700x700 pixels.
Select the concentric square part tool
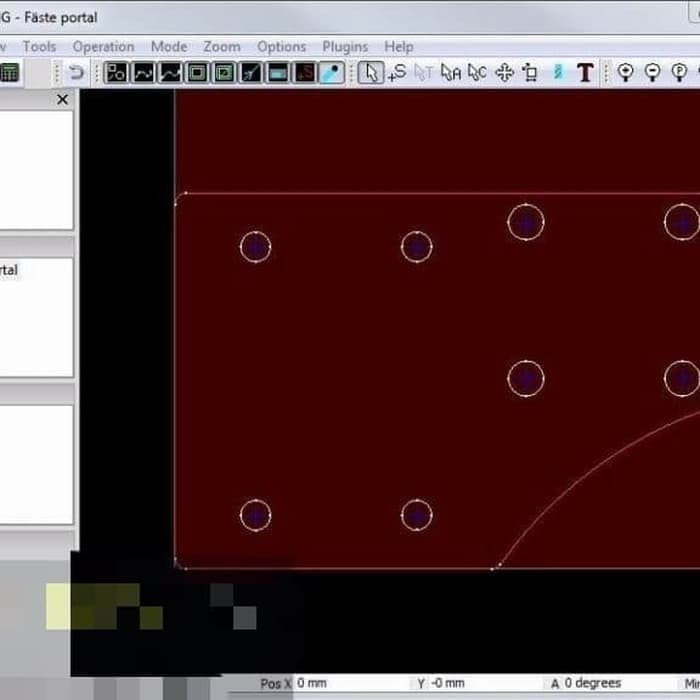197,72
